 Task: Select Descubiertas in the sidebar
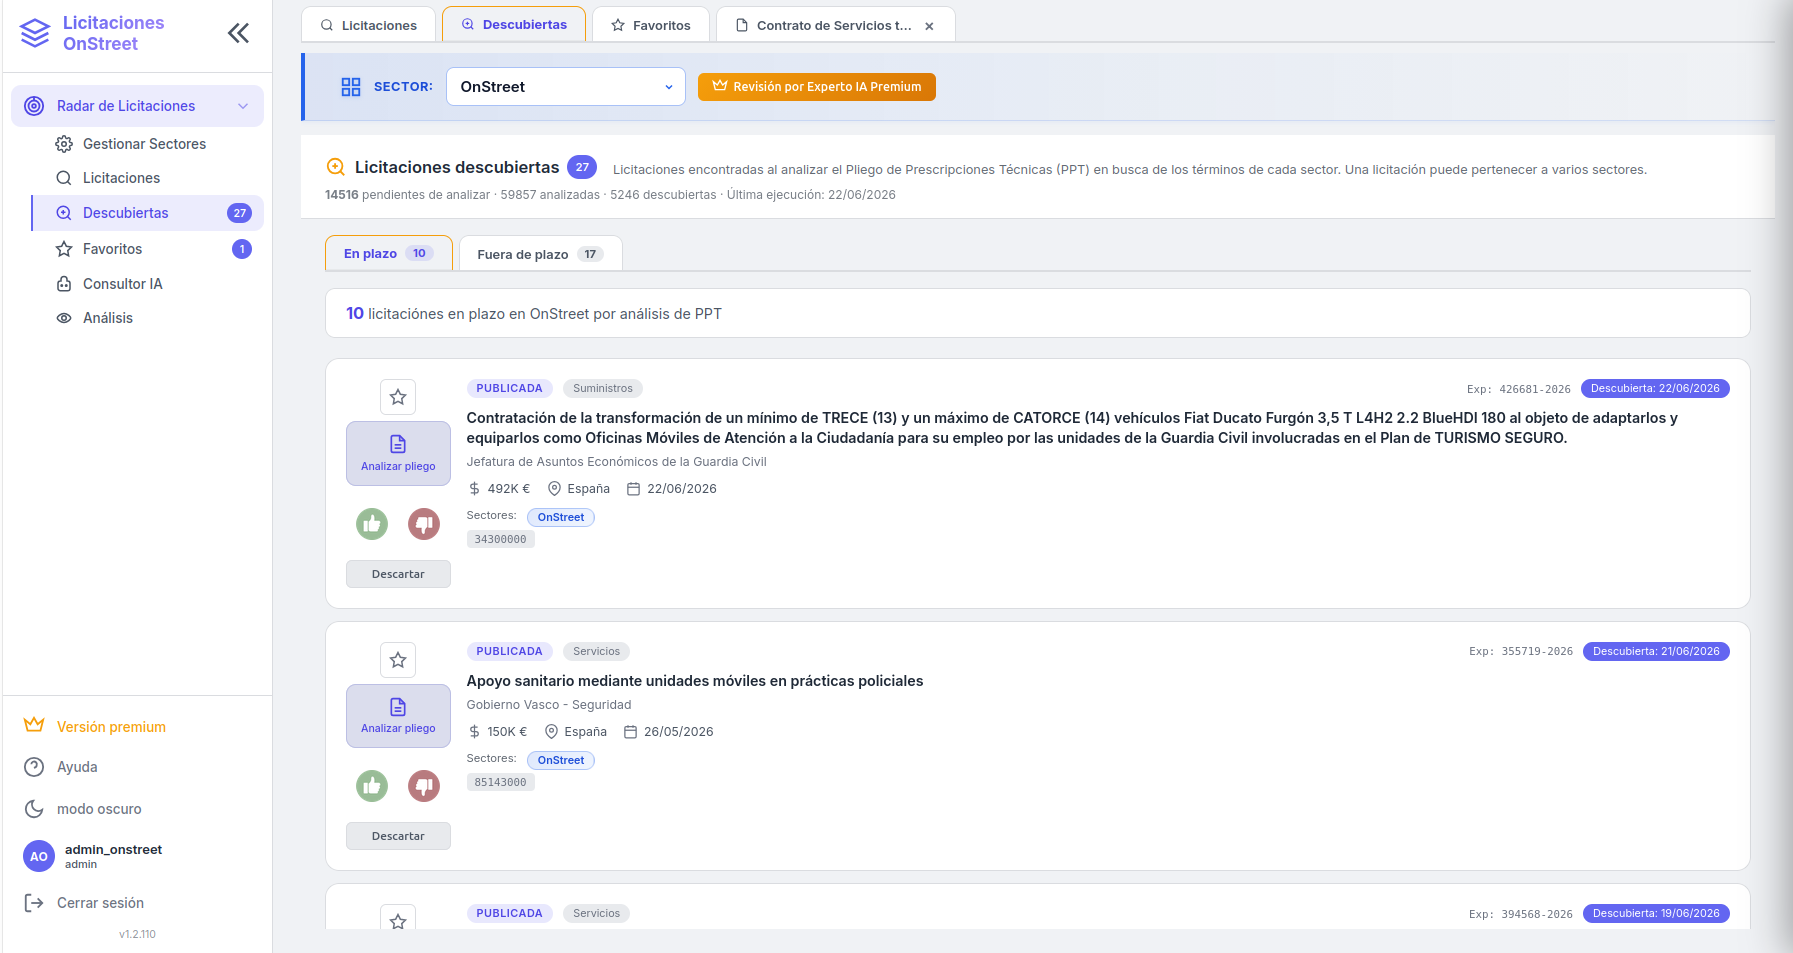(x=148, y=213)
